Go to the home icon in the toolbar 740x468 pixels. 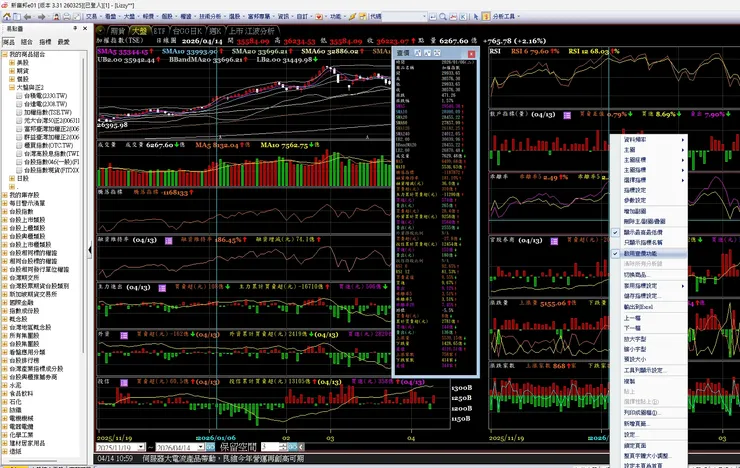pyautogui.click(x=7, y=17)
